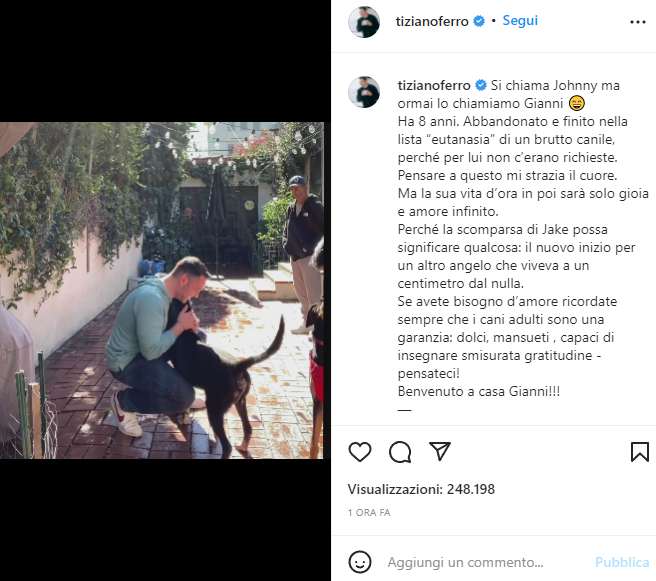The height and width of the screenshot is (581, 656).
Task: Click the header tizianoferro profile picture
Action: point(364,22)
